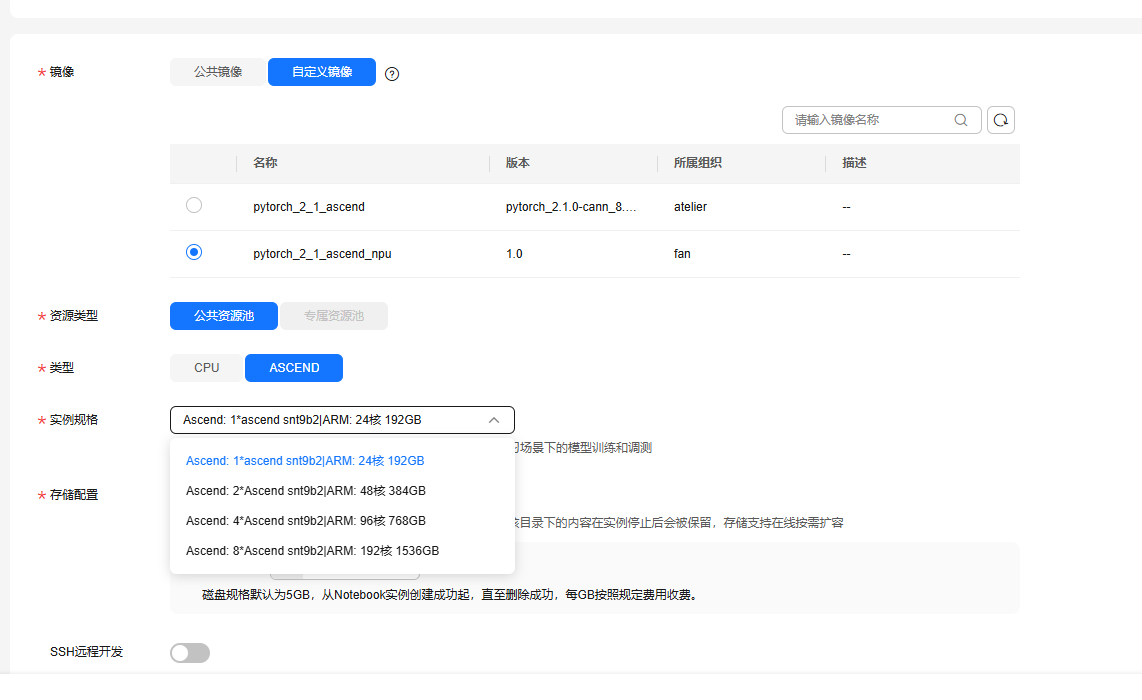Choose Ascend 8*Ascend snt9b2 192核 1536GB option
This screenshot has height=700, width=1142.
pos(312,551)
